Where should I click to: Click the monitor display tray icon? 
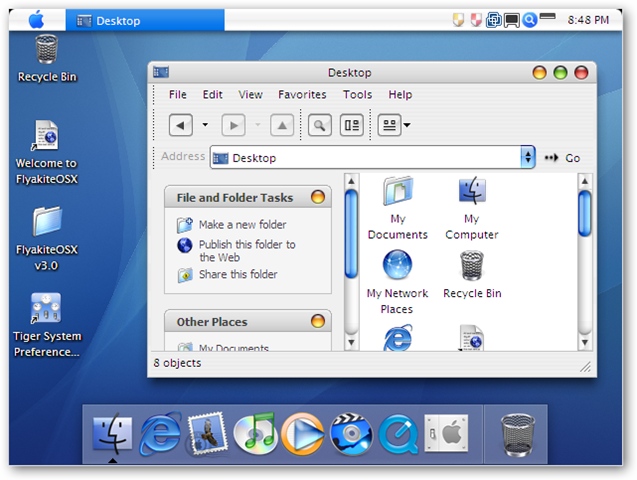(x=512, y=20)
